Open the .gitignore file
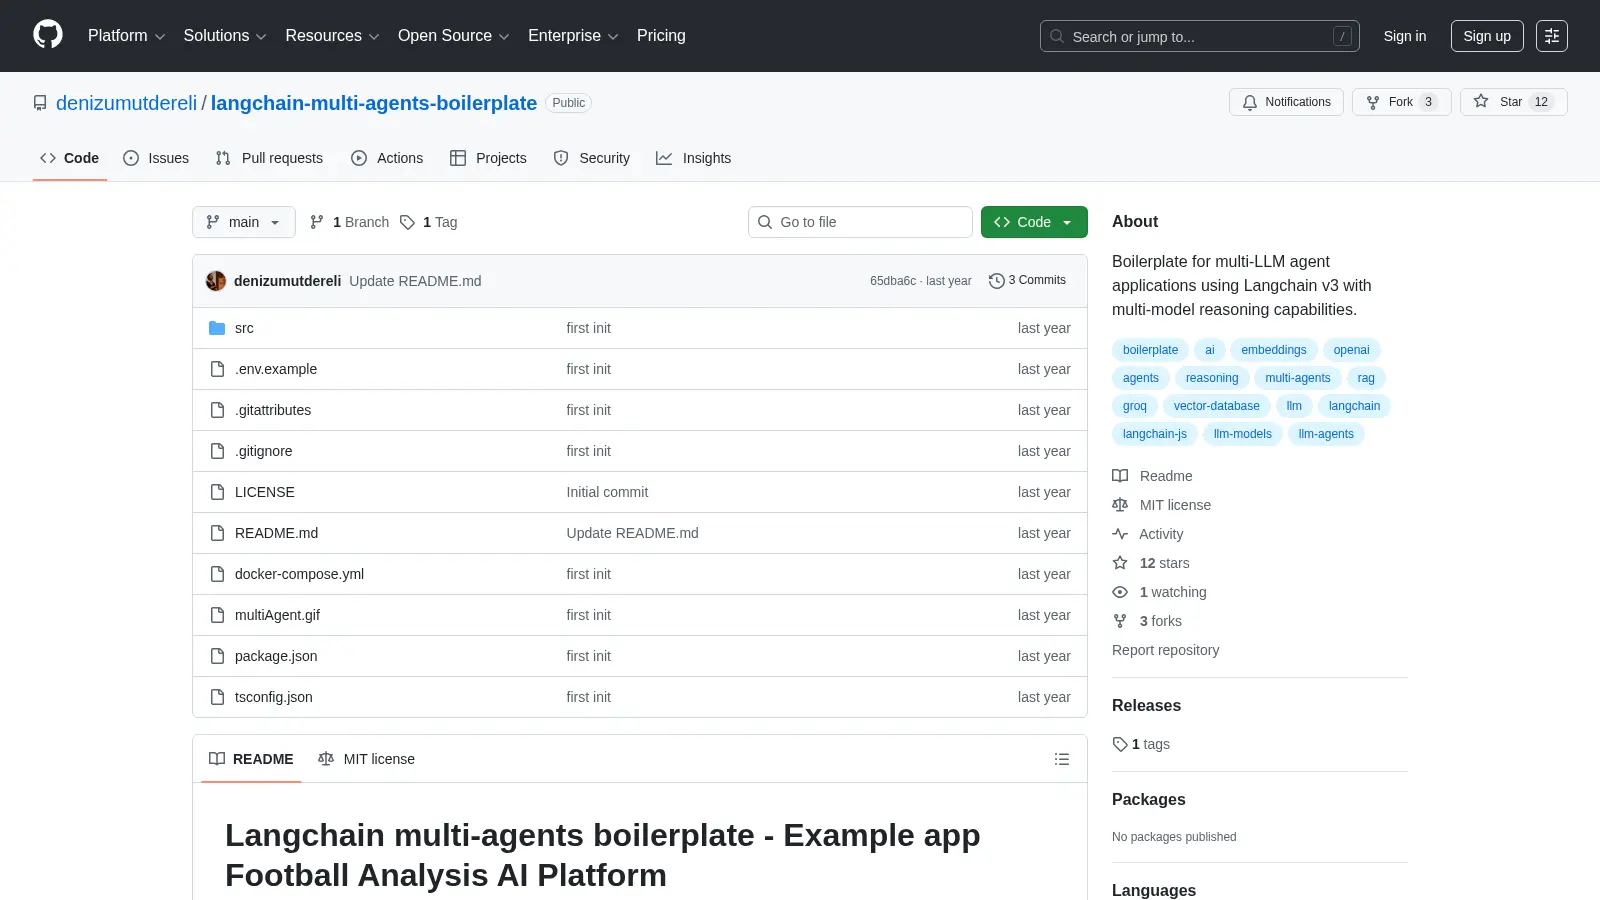 [264, 451]
